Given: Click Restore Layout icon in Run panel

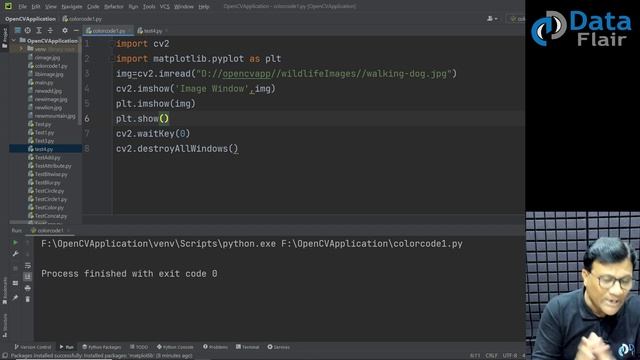Looking at the screenshot, I should [15, 283].
